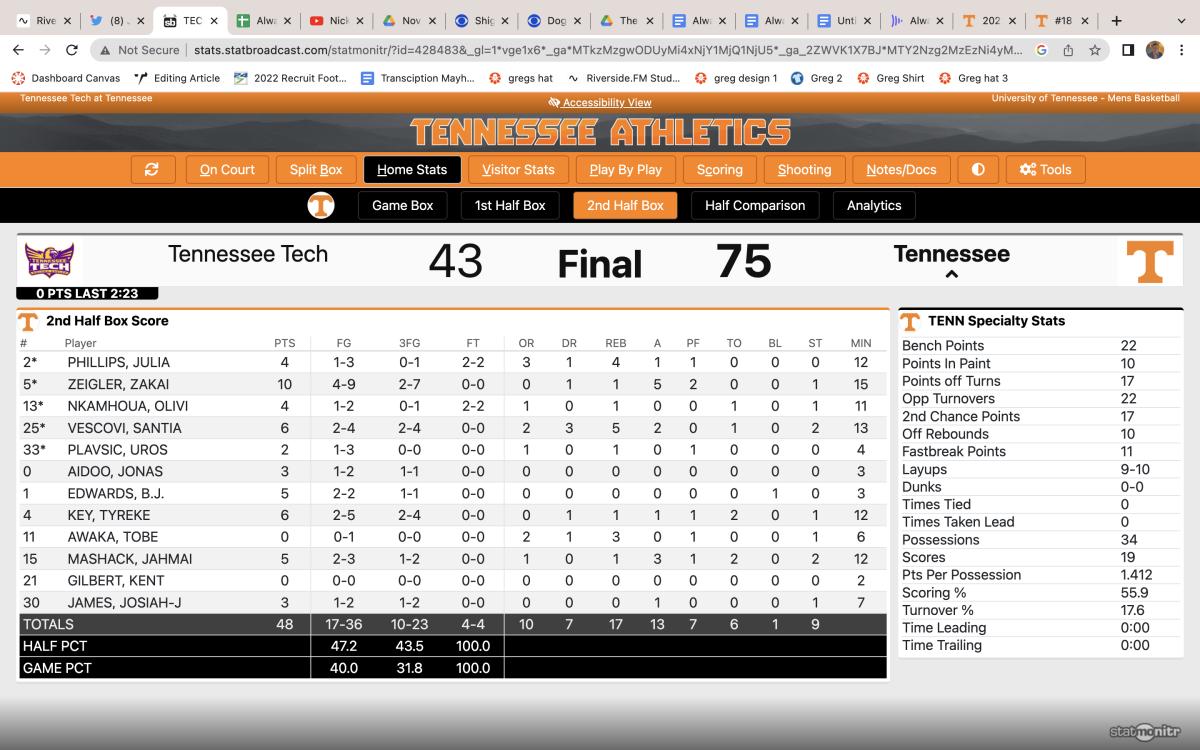
Task: Reload the page with browser refresh icon
Action: (71, 50)
